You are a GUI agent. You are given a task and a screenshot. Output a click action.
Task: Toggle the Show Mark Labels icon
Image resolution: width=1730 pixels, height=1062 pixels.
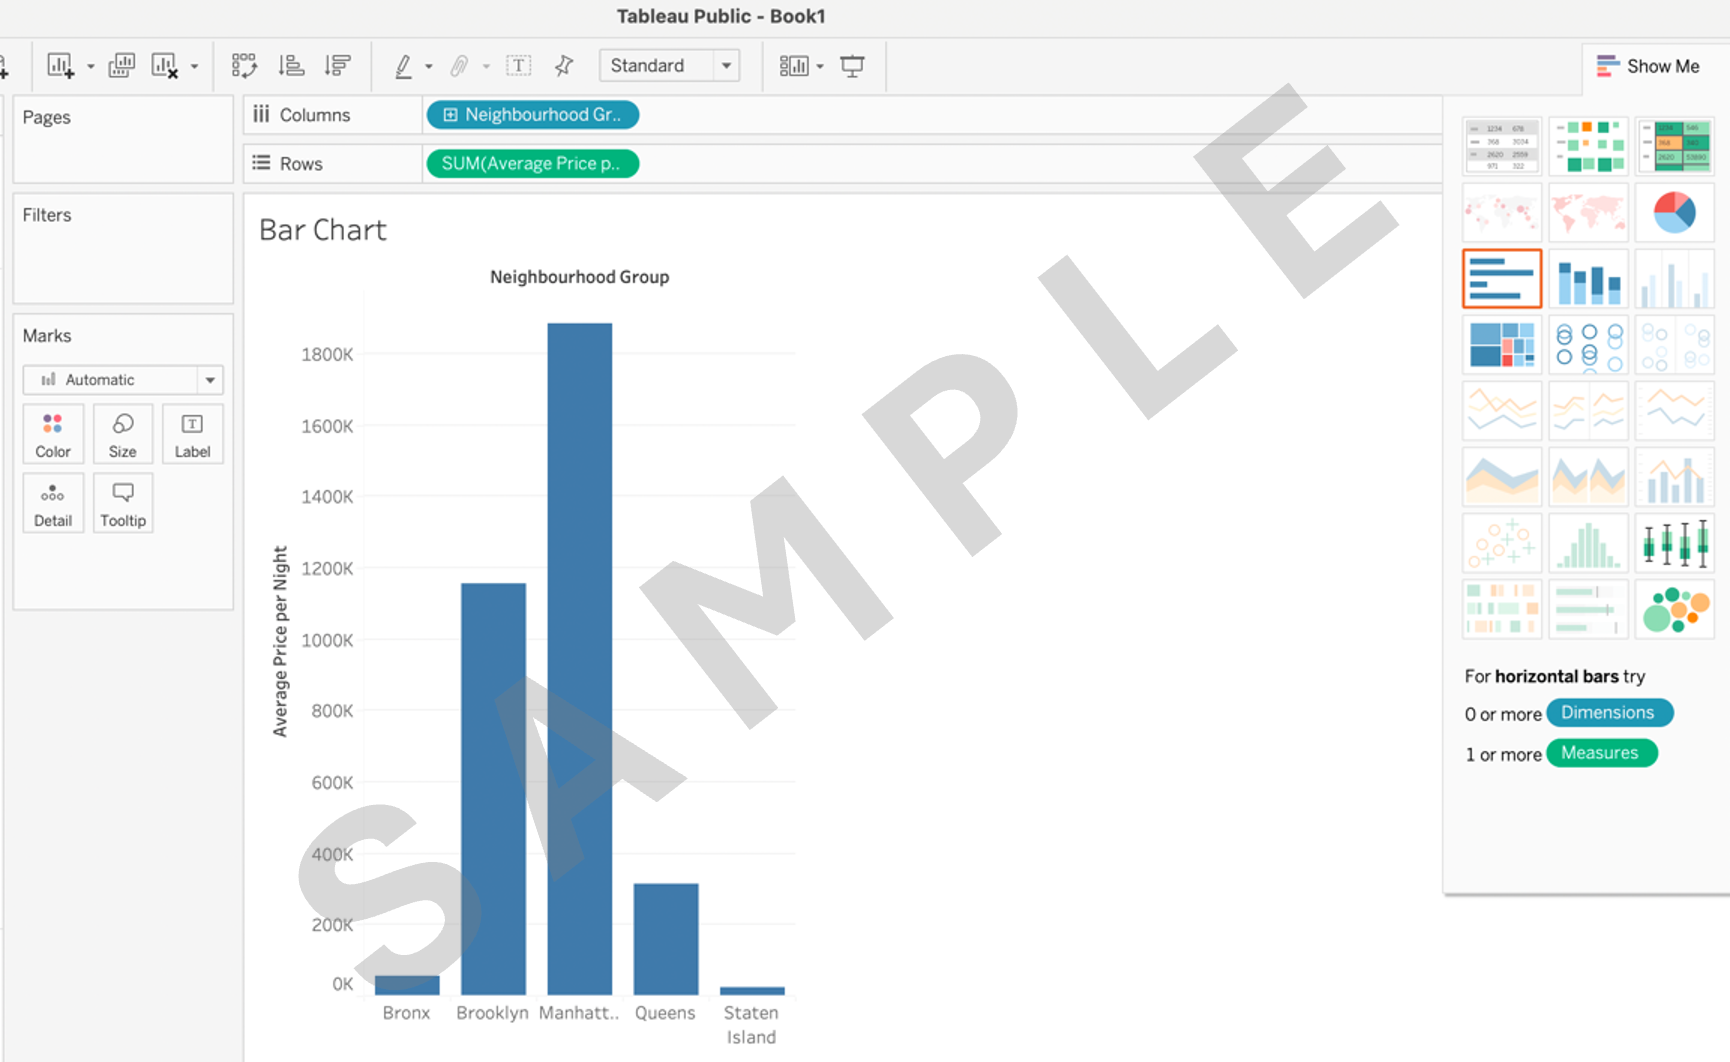518,66
